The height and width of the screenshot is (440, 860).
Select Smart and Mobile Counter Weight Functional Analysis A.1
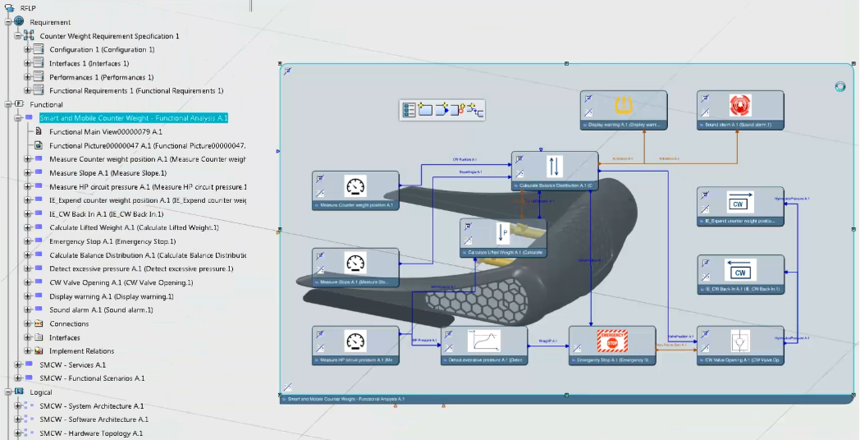pyautogui.click(x=133, y=118)
